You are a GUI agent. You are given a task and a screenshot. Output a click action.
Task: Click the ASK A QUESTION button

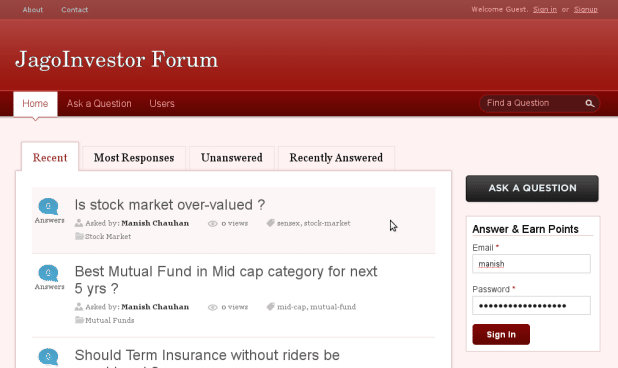532,188
